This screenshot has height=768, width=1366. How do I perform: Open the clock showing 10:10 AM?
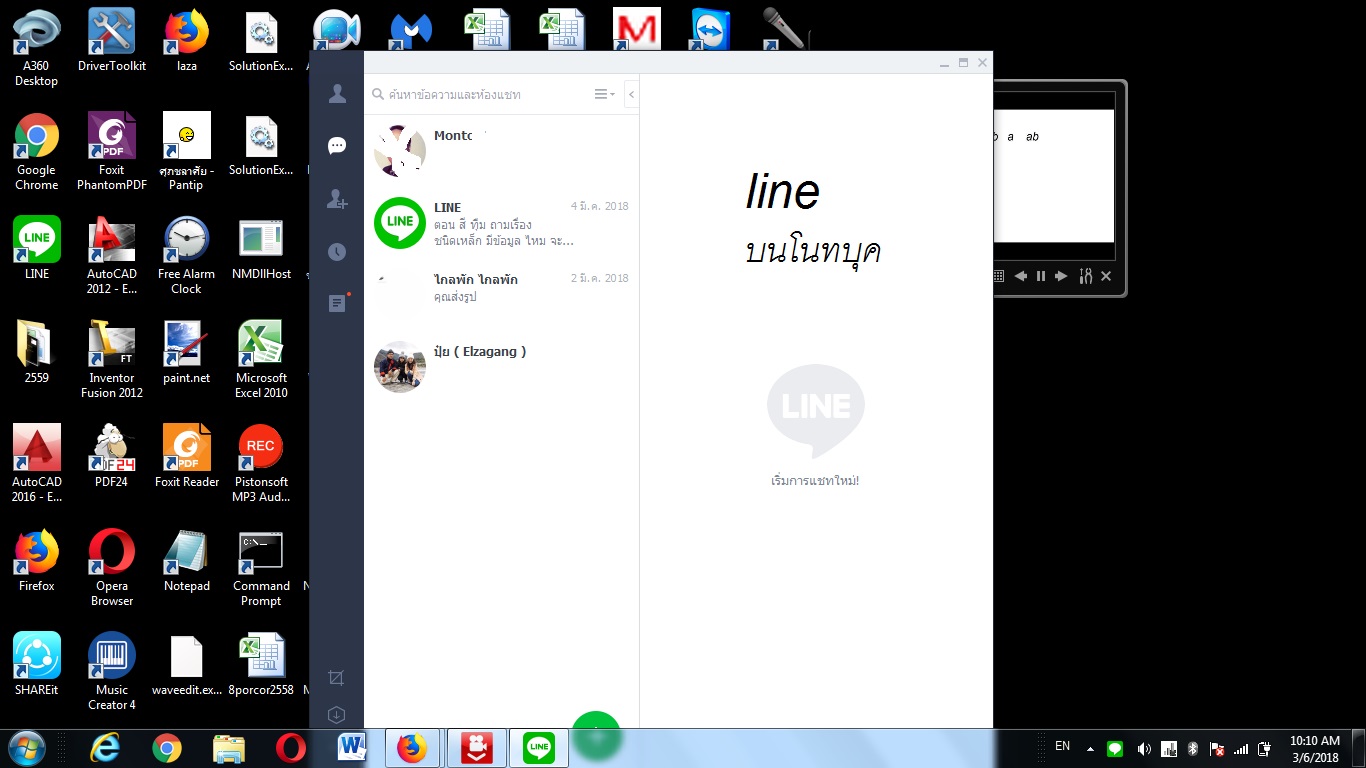pos(1314,749)
